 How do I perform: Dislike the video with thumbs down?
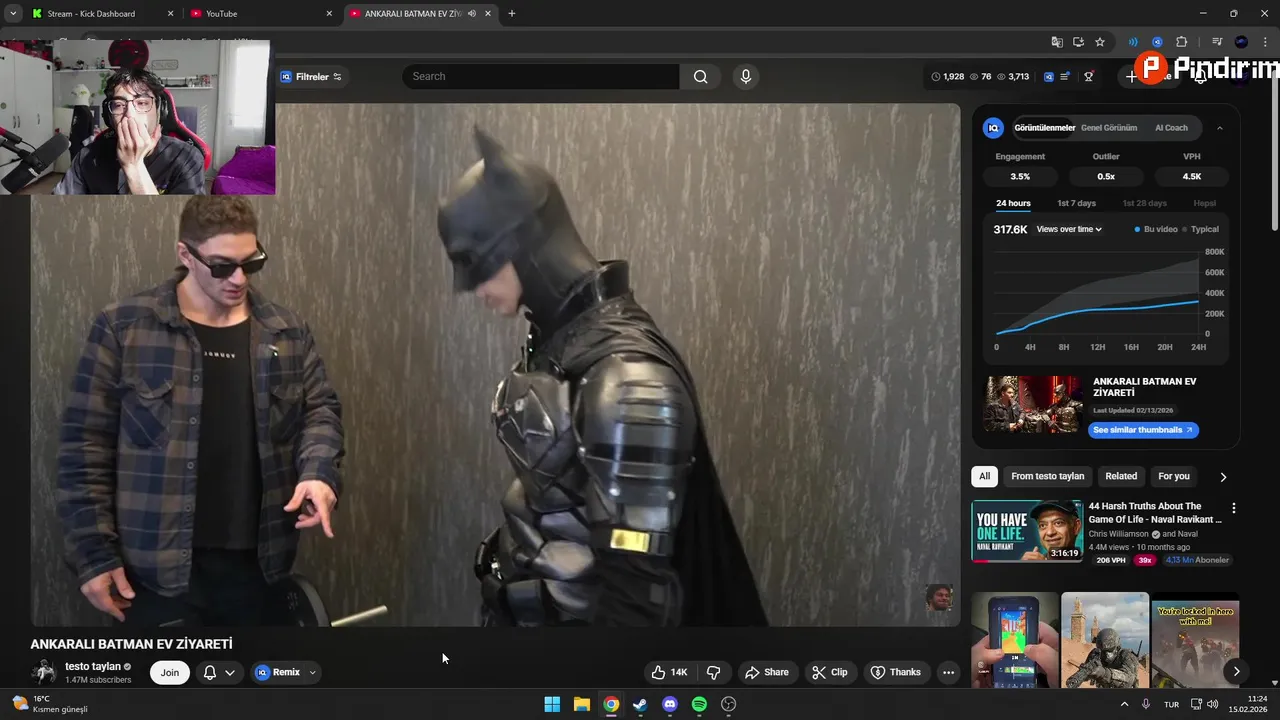click(x=714, y=672)
